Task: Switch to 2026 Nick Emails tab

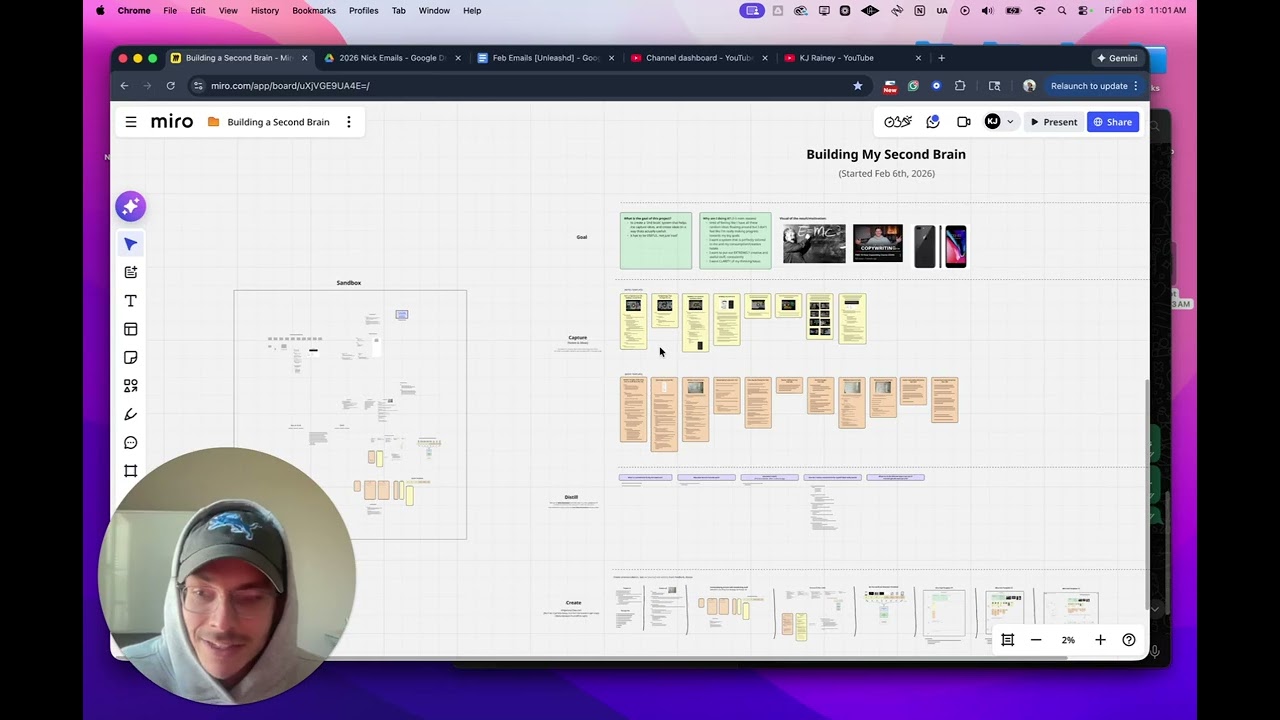Action: point(391,58)
